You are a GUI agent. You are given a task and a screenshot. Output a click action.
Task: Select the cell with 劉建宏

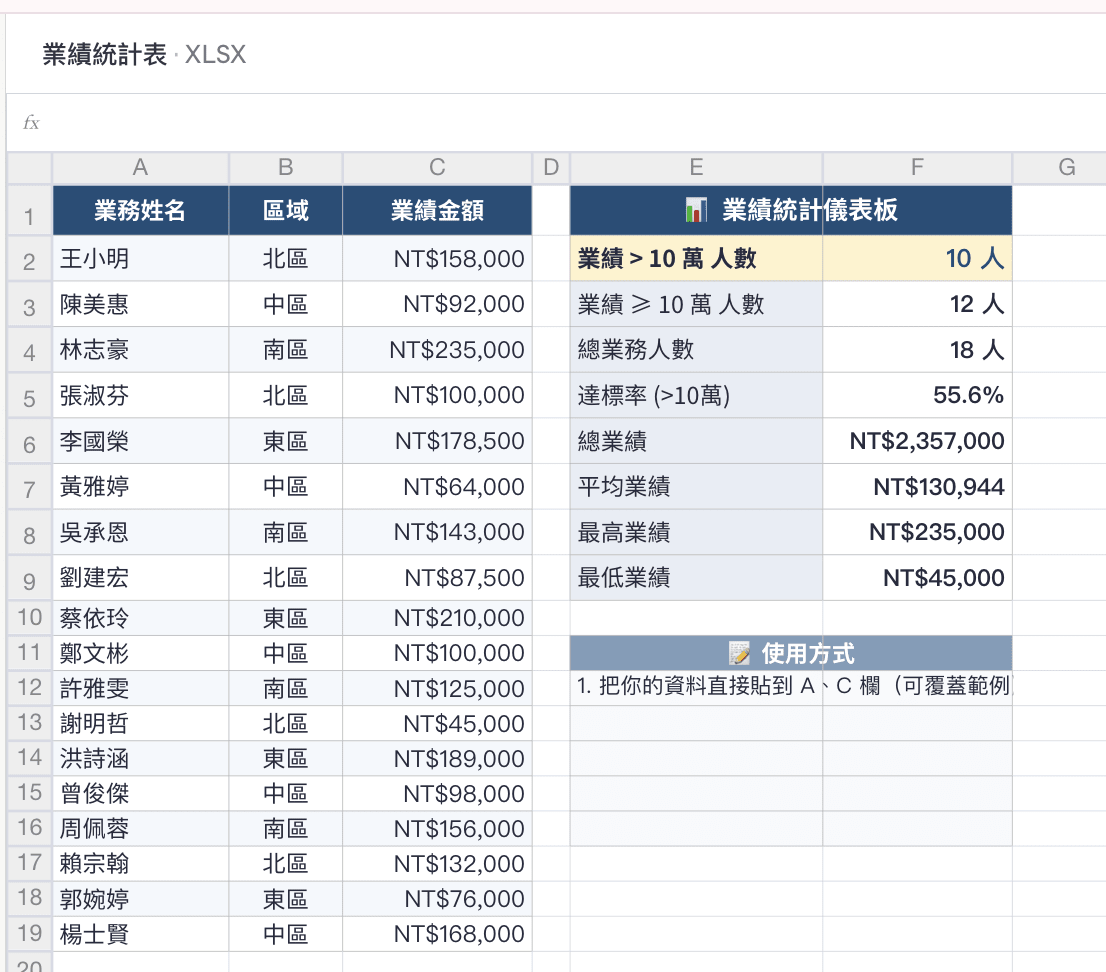point(140,578)
